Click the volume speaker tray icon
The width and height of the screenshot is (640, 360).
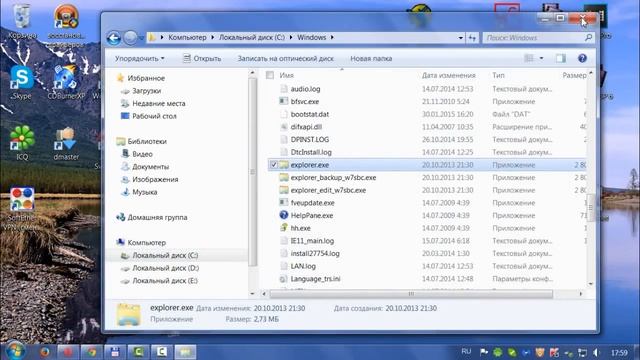[596, 352]
